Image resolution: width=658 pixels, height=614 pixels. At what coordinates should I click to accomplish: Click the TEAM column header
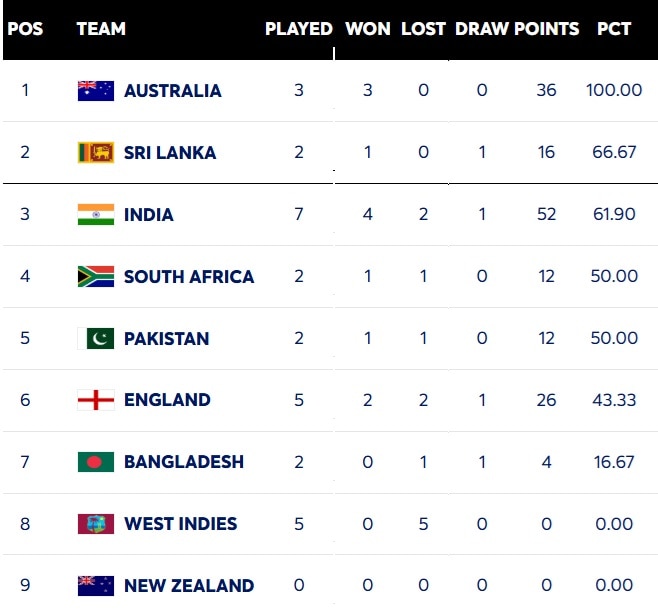coord(101,29)
